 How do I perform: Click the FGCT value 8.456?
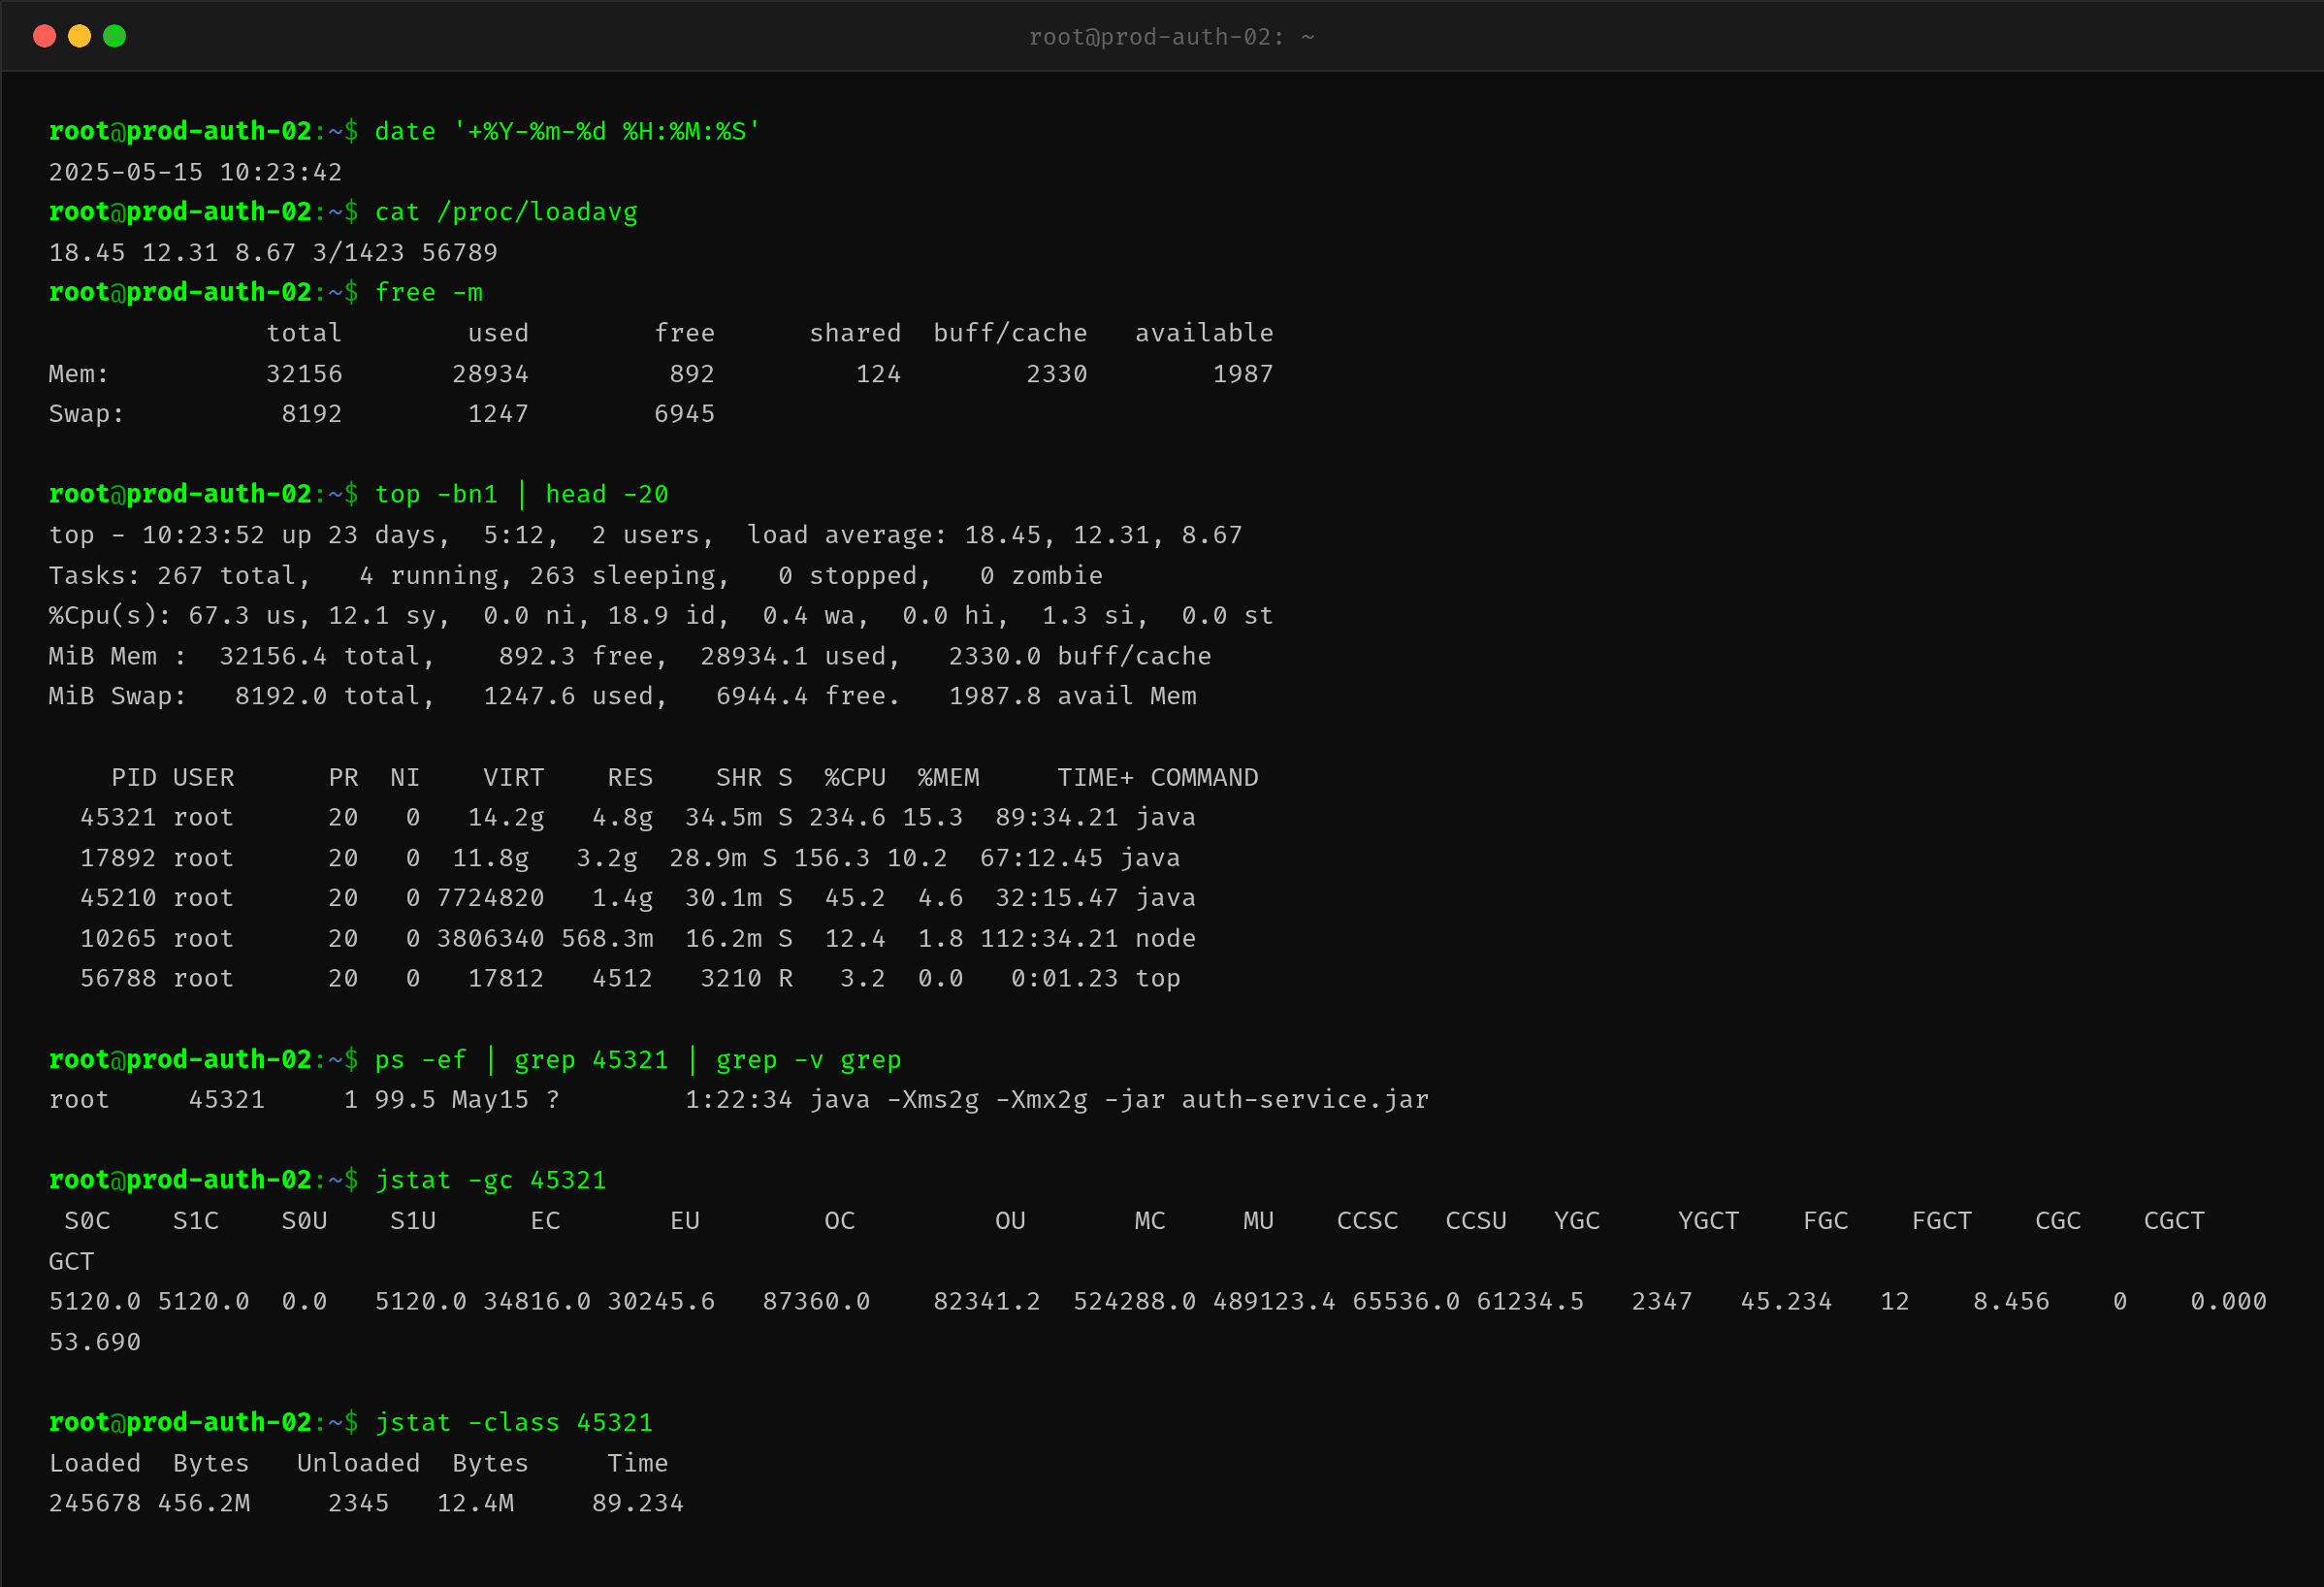coord(2011,1301)
